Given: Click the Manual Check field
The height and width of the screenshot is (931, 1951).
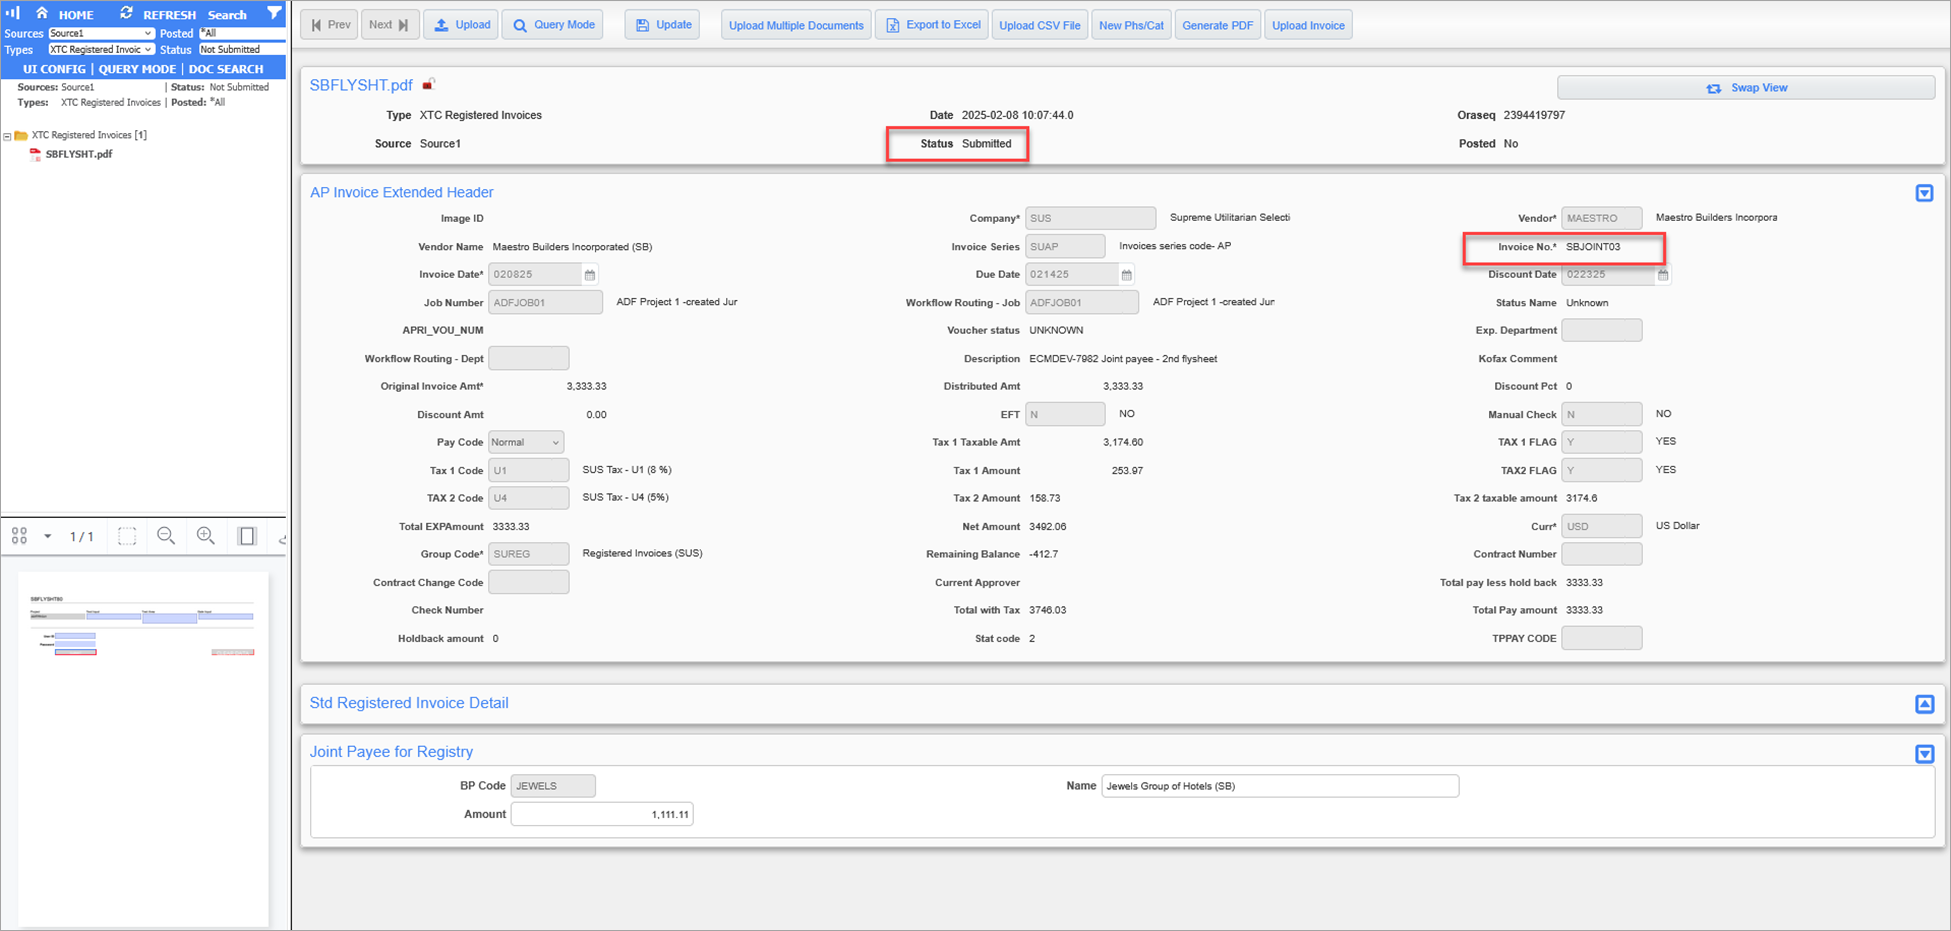Looking at the screenshot, I should click(1601, 414).
